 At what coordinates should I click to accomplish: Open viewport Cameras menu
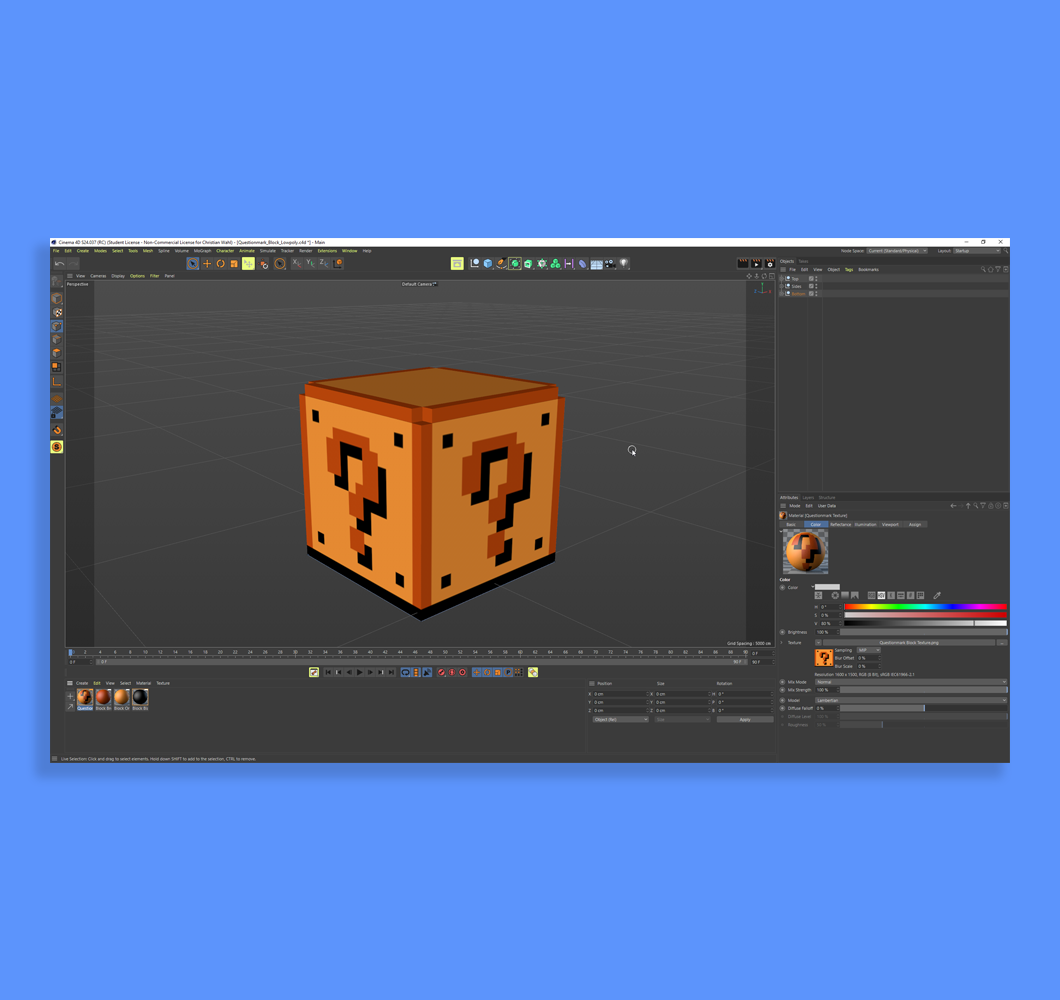click(98, 276)
